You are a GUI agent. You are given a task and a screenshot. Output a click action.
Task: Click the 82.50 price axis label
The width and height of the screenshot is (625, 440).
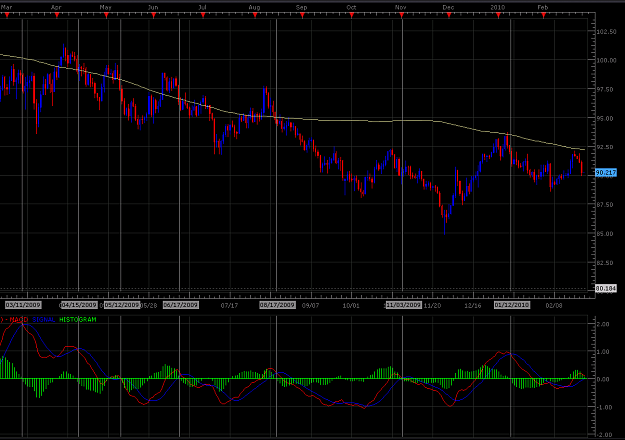pos(606,263)
